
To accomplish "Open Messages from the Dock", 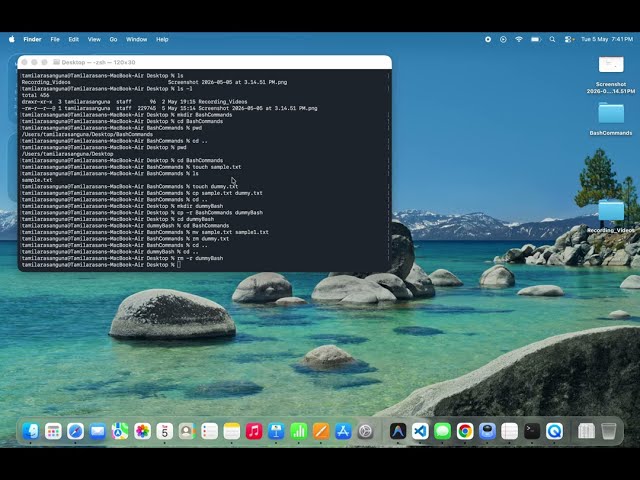I will click(x=442, y=431).
